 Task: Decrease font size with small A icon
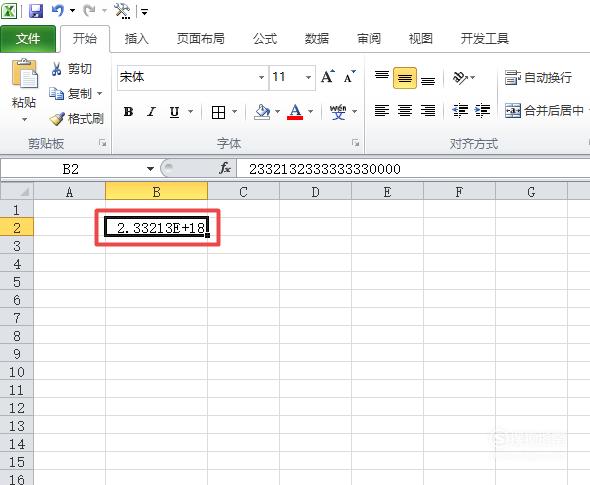click(350, 77)
